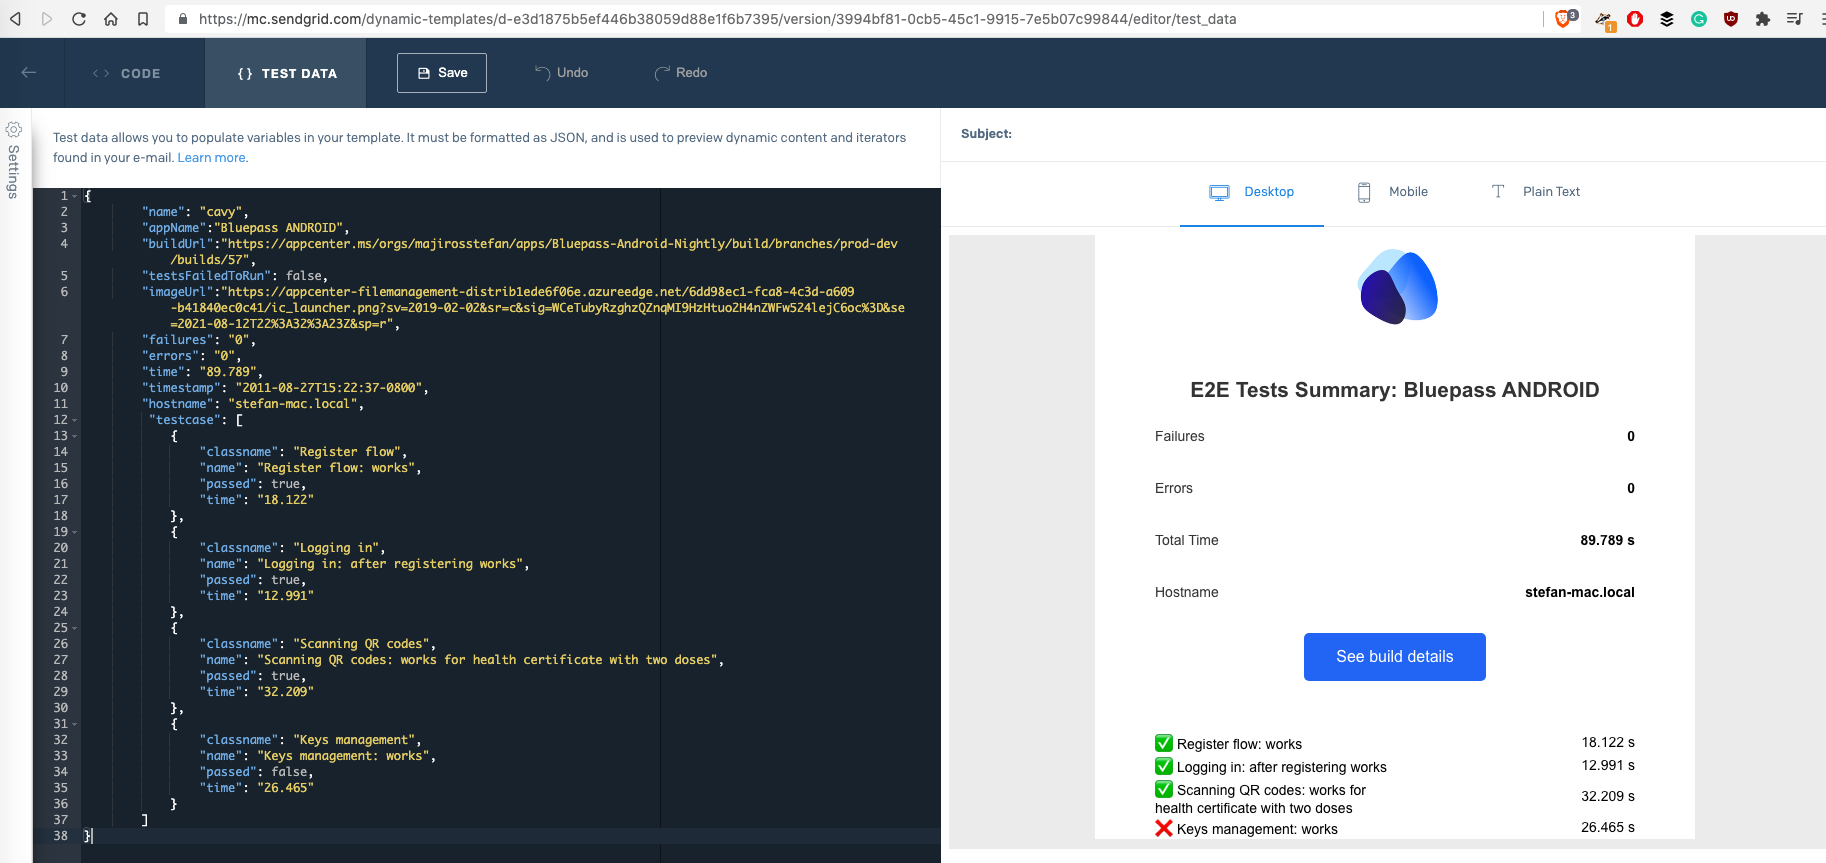Click the 32.209 s time in preview
The width and height of the screenshot is (1826, 863).
tap(1608, 796)
